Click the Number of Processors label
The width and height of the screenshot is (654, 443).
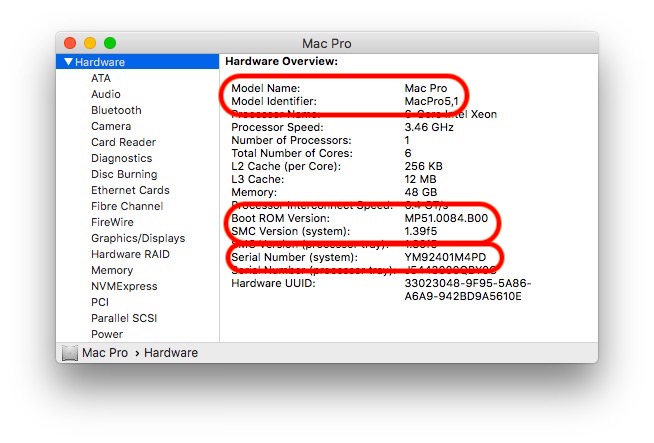point(292,140)
